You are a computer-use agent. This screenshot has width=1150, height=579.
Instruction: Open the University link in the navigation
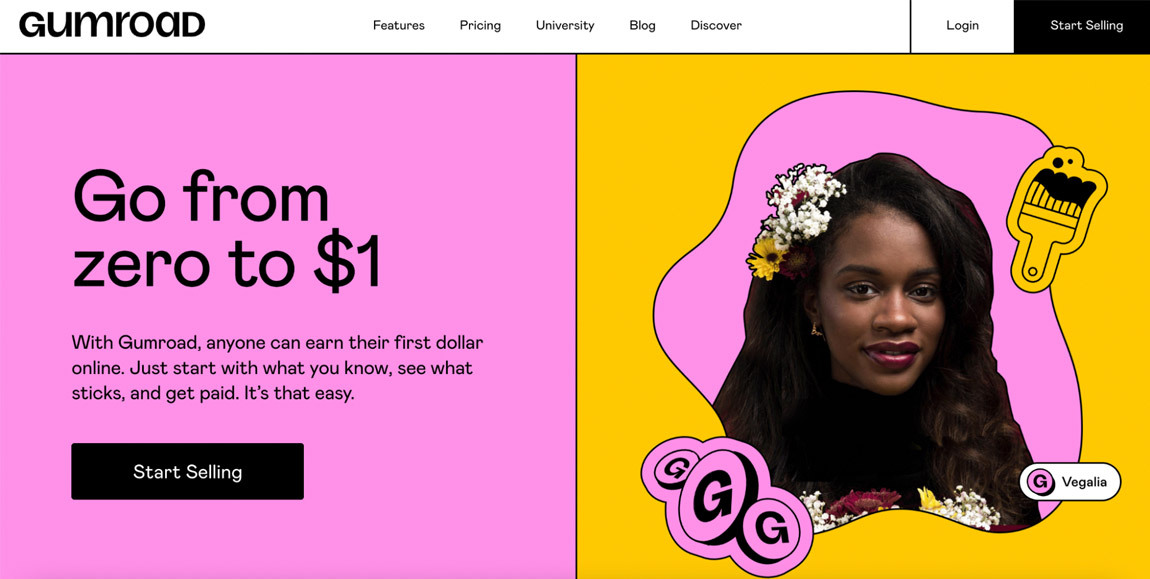(x=565, y=25)
